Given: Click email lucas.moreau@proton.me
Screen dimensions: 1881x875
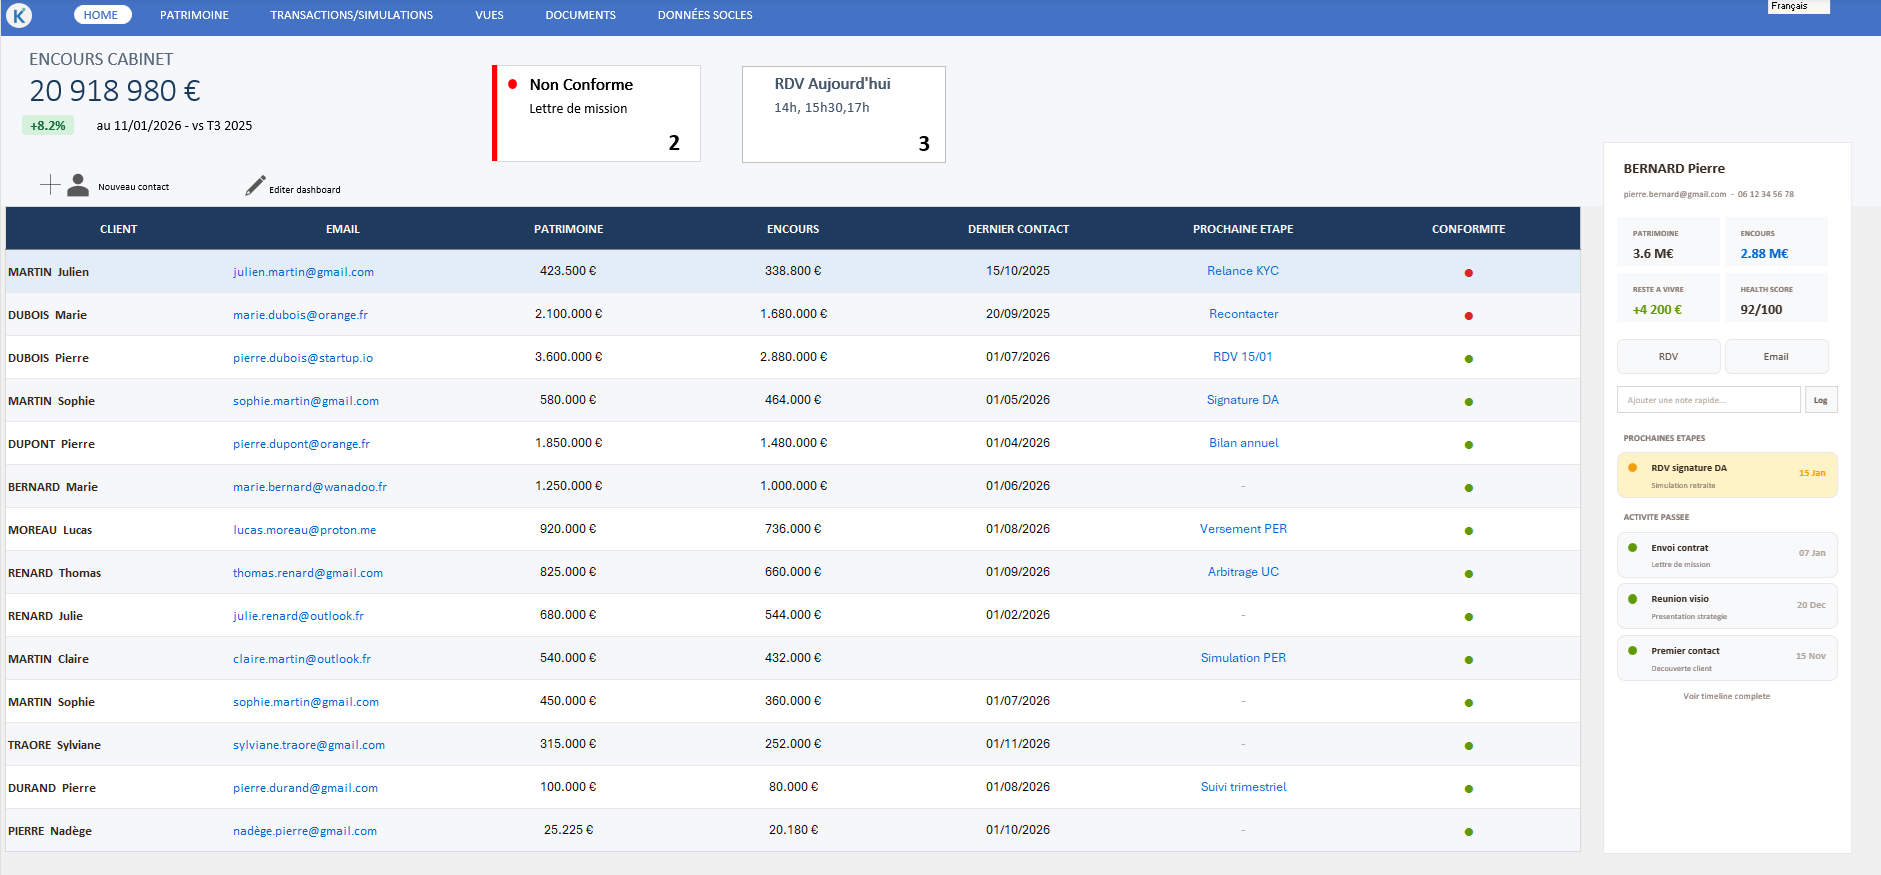Looking at the screenshot, I should click(x=304, y=530).
